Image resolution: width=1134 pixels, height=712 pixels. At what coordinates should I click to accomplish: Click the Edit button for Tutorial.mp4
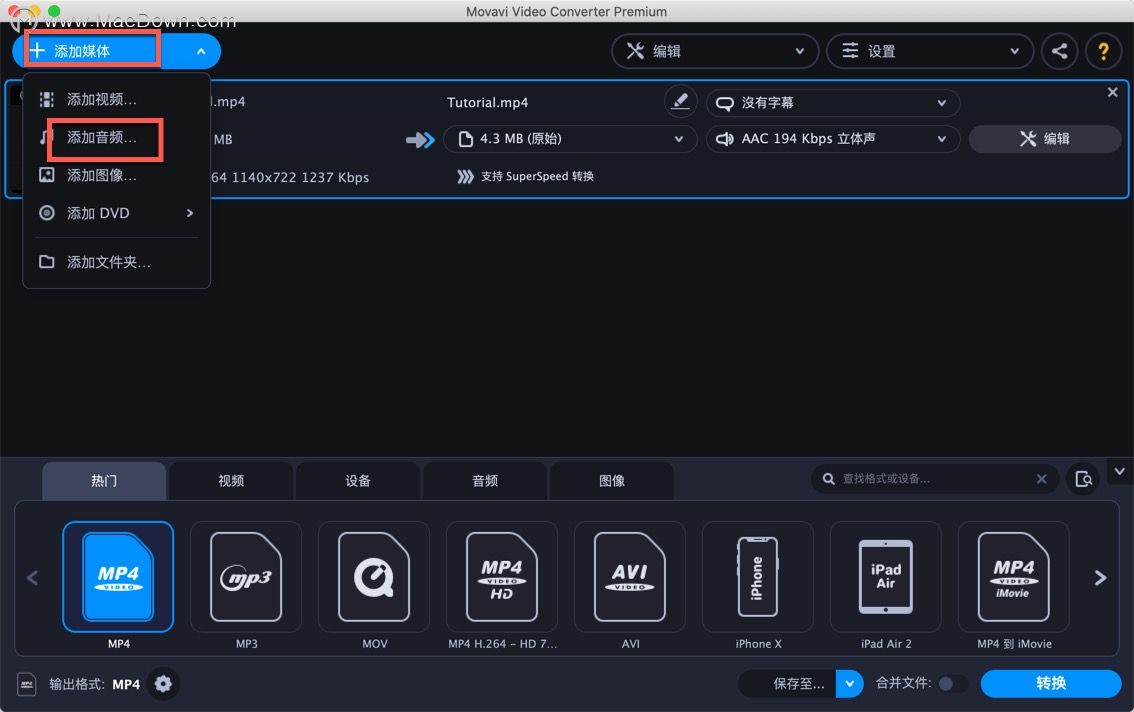[1044, 139]
